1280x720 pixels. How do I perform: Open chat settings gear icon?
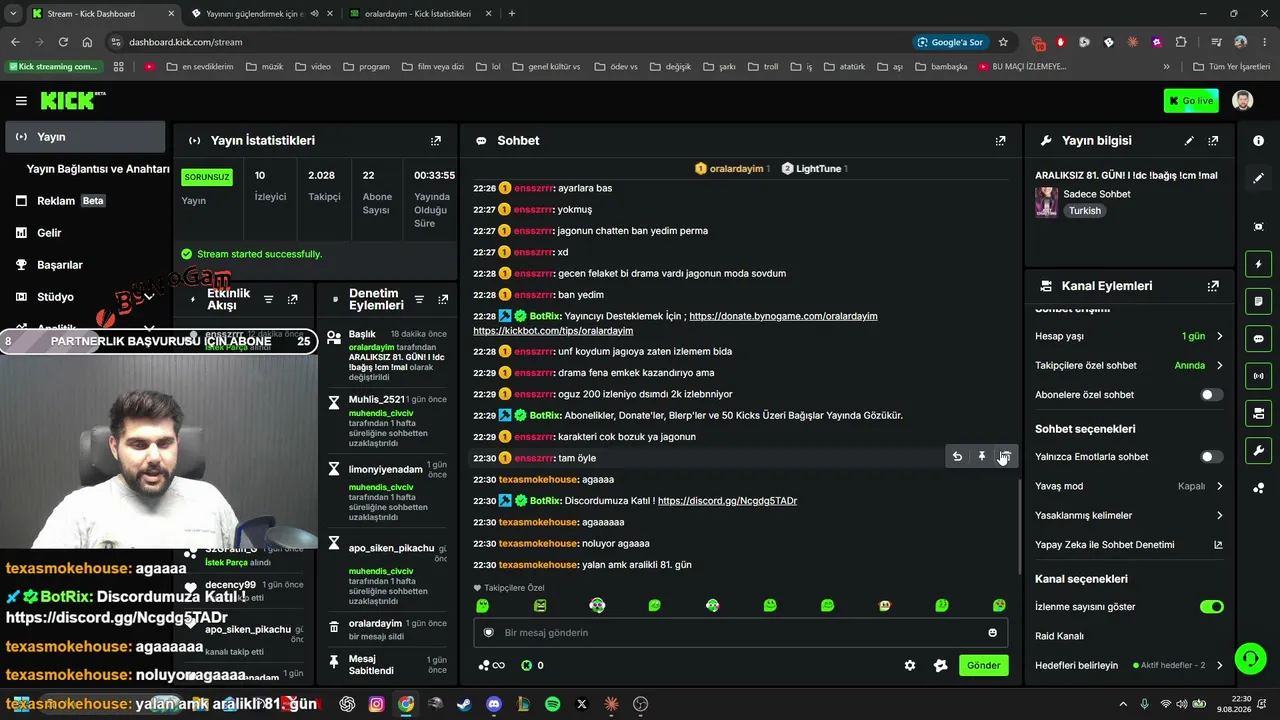click(910, 666)
